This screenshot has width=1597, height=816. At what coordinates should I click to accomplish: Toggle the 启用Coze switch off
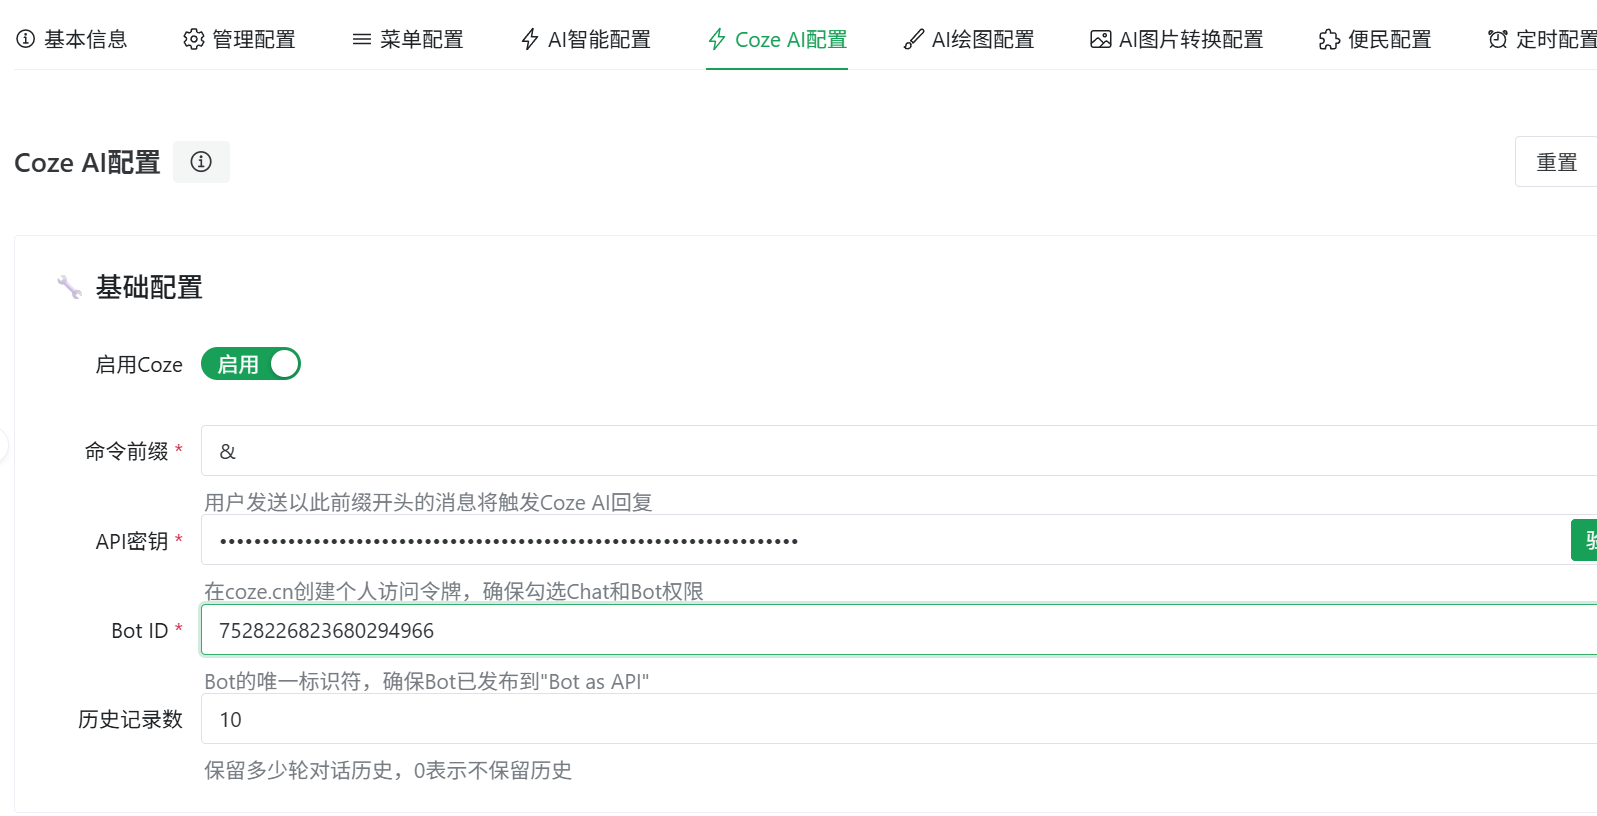[251, 364]
